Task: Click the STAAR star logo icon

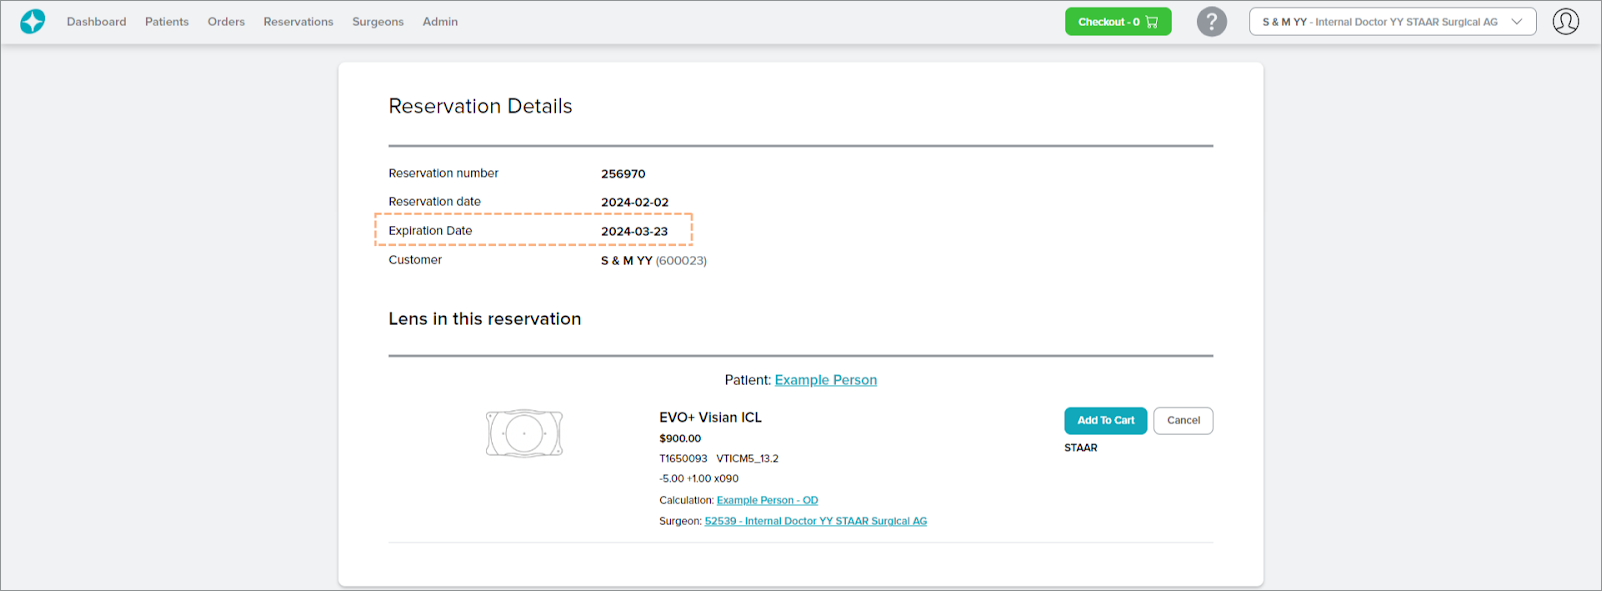Action: click(33, 21)
